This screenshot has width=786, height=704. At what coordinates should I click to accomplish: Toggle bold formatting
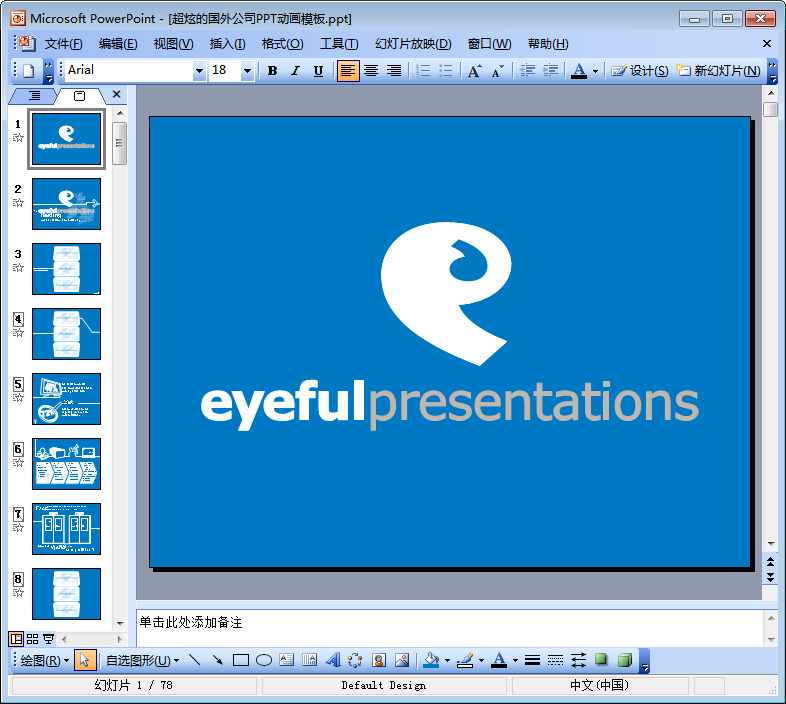(272, 71)
